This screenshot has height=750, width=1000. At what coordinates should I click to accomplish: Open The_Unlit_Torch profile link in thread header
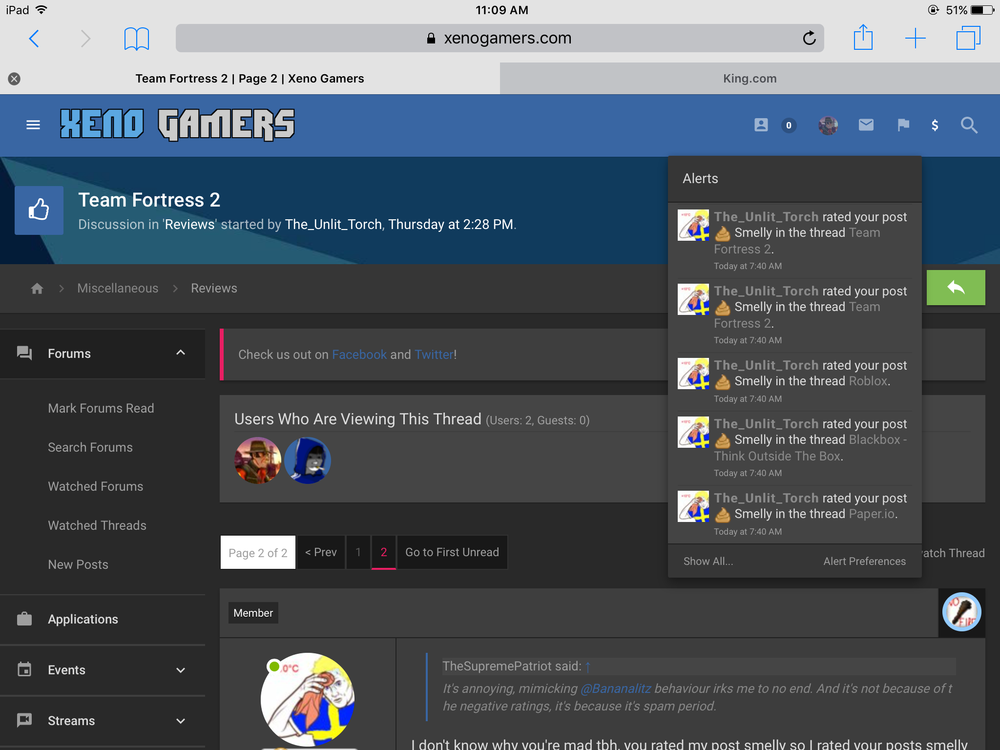point(333,224)
